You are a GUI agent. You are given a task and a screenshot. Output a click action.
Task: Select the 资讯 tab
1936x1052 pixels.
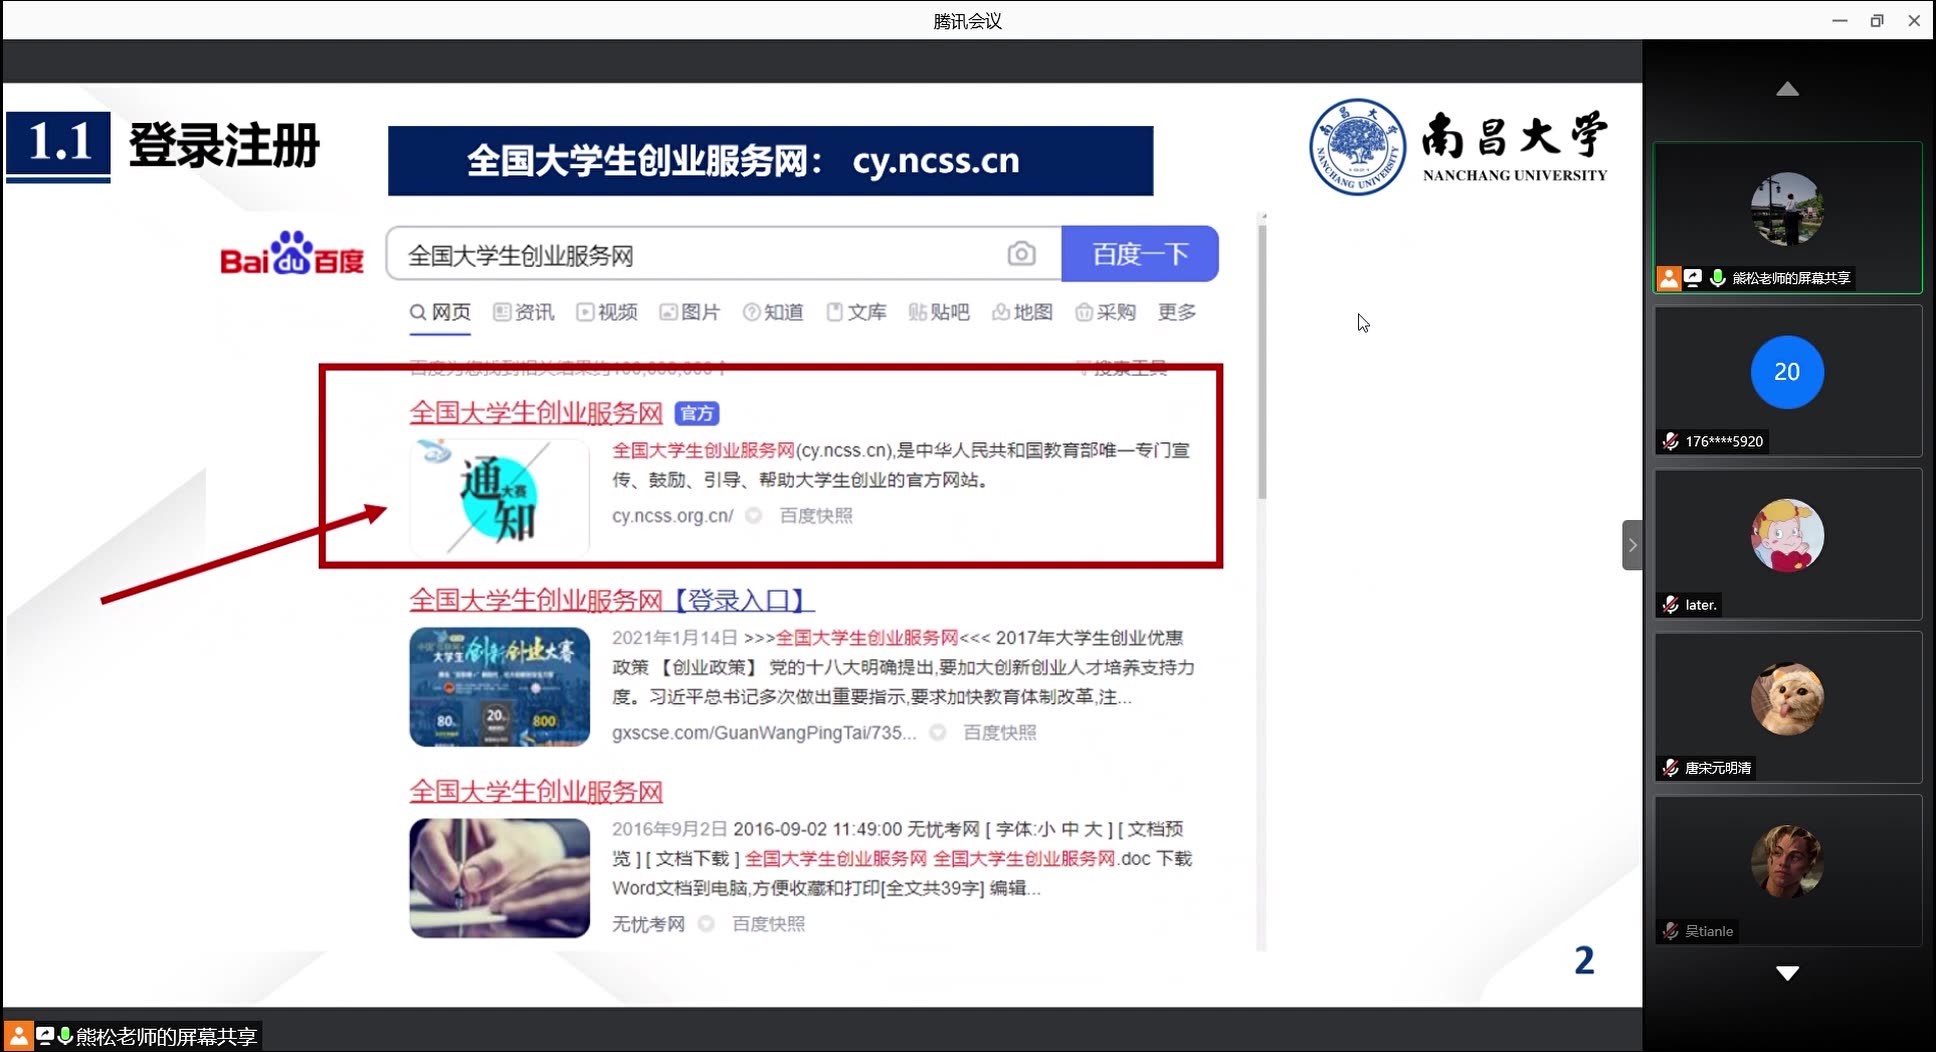(x=524, y=313)
